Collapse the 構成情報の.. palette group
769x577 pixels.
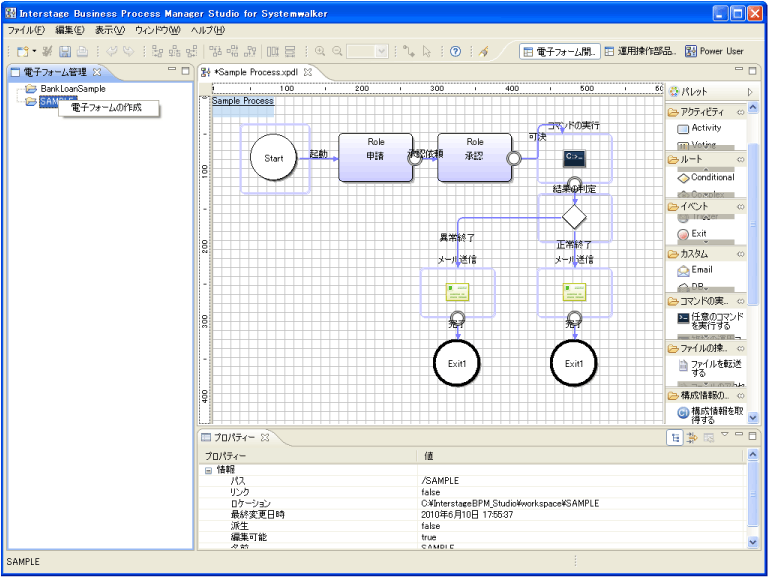coord(740,395)
